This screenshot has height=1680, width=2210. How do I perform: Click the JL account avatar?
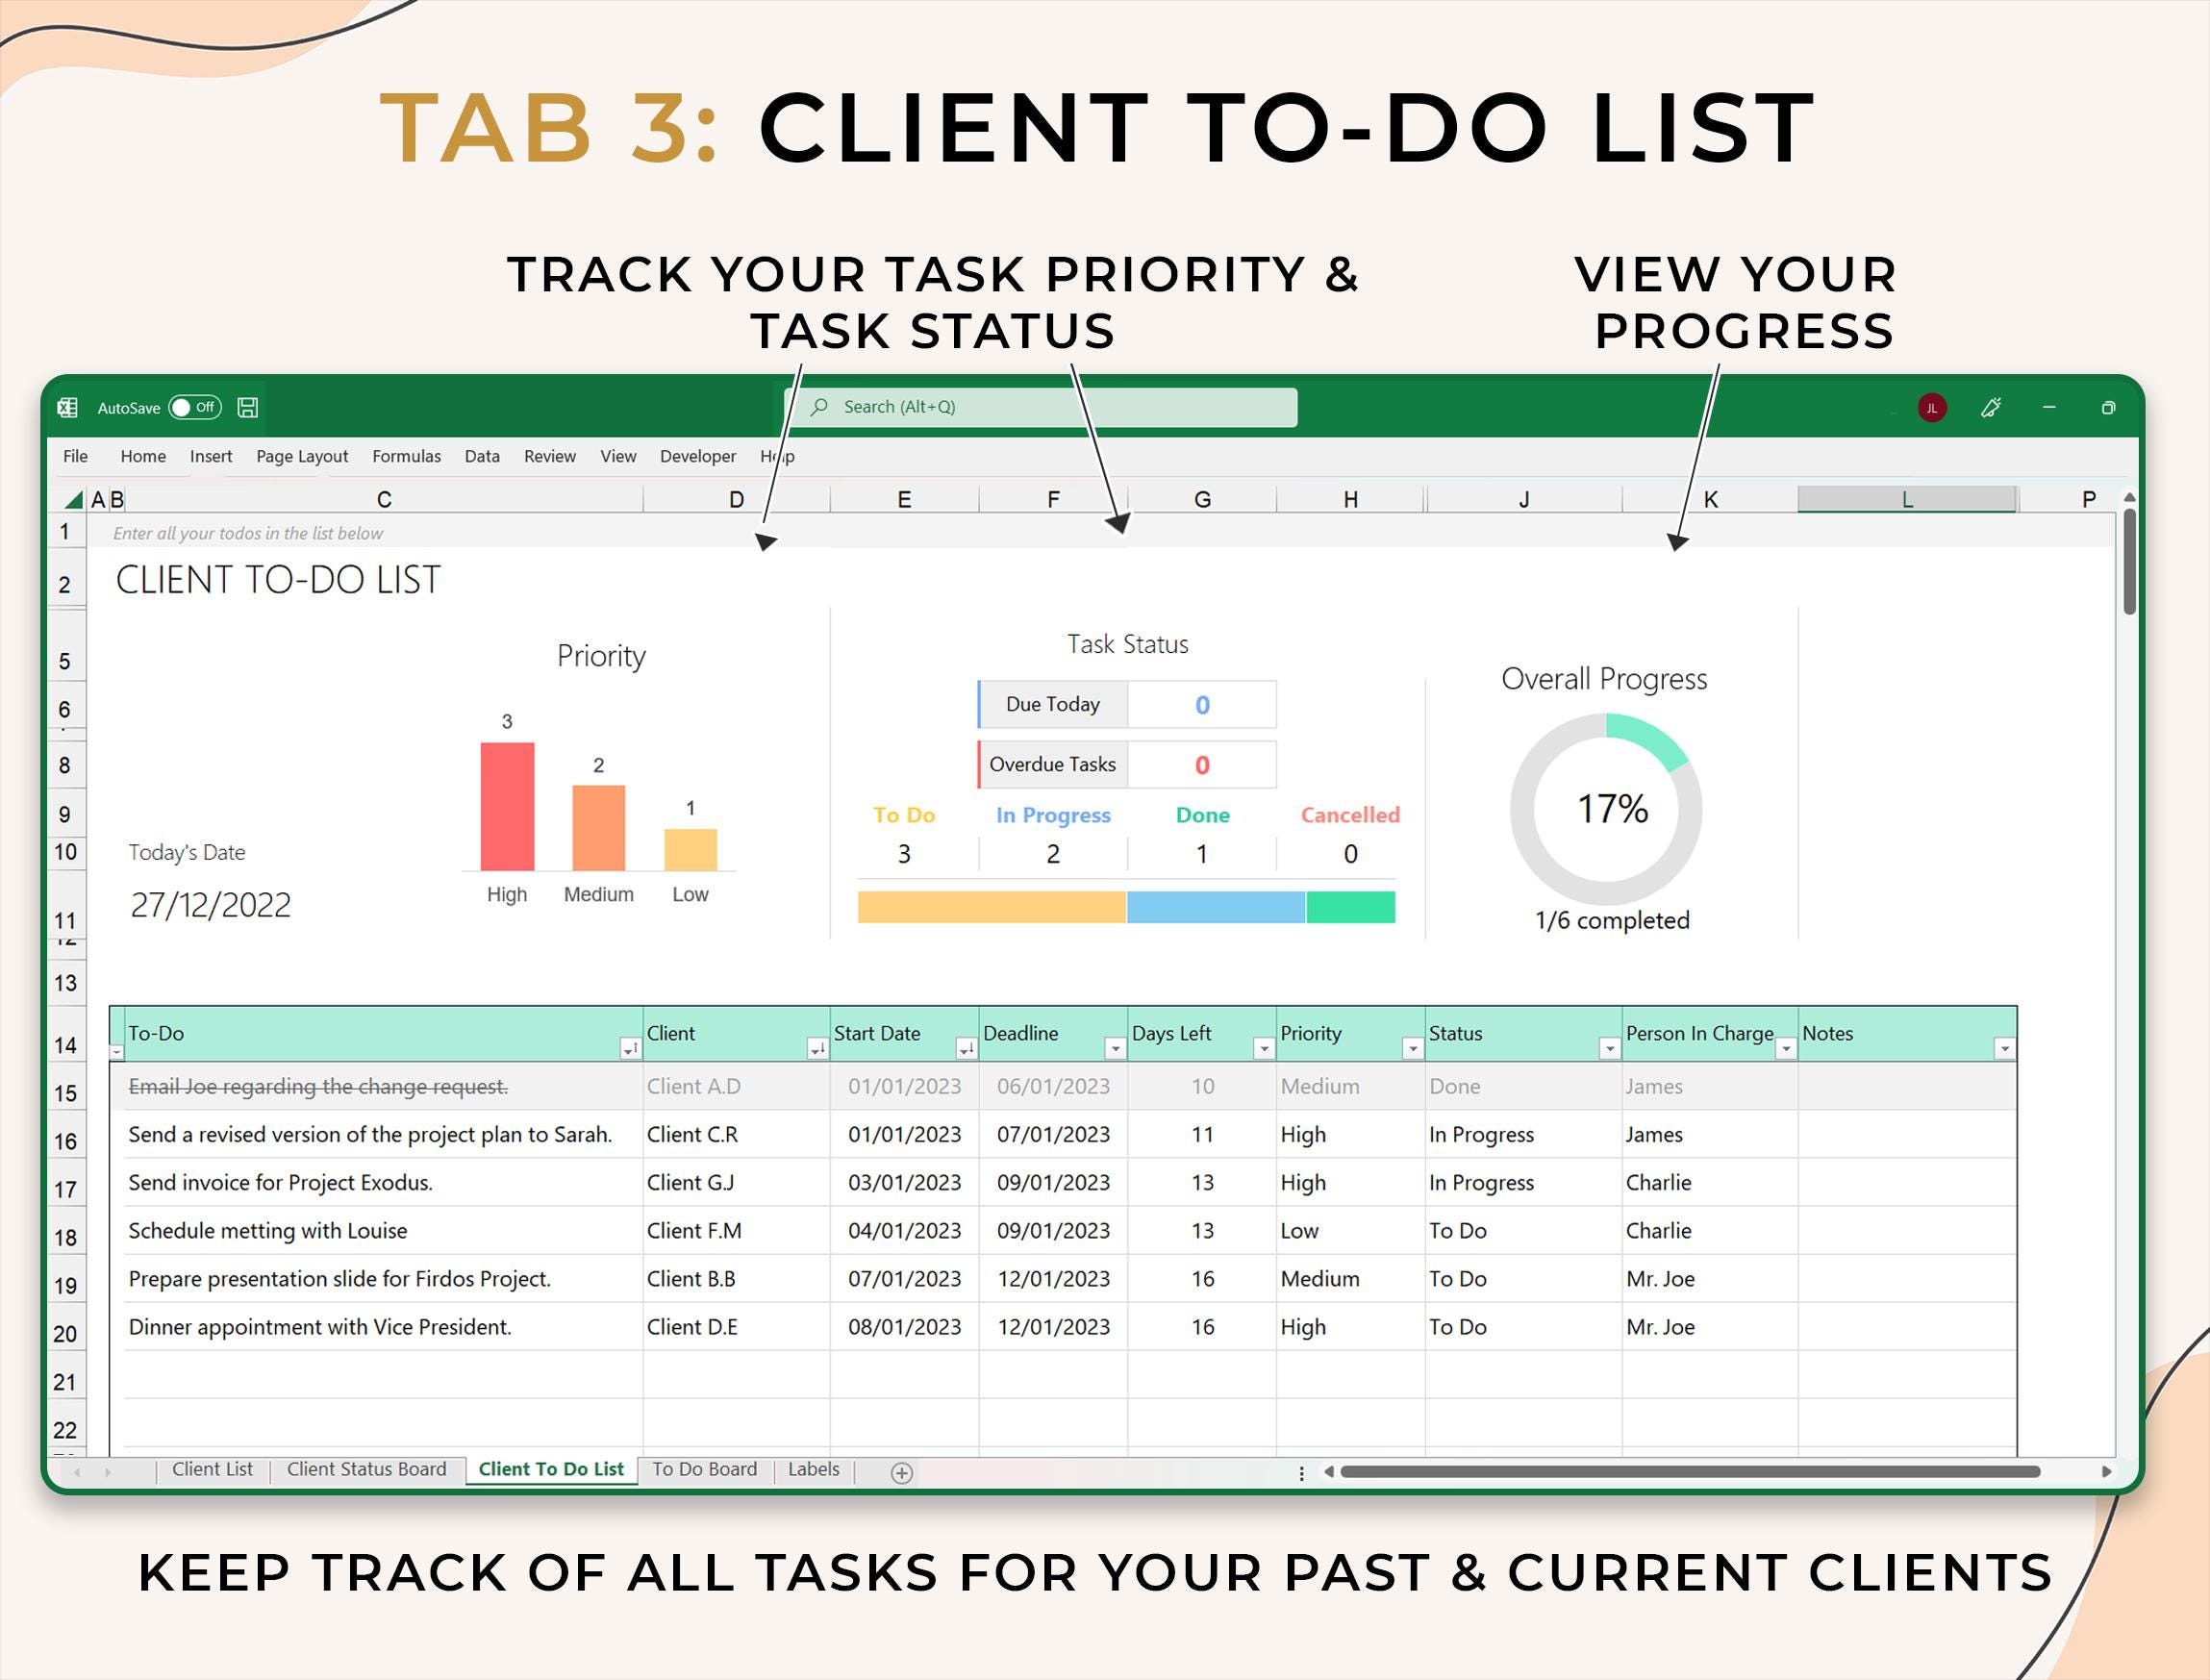(1932, 408)
